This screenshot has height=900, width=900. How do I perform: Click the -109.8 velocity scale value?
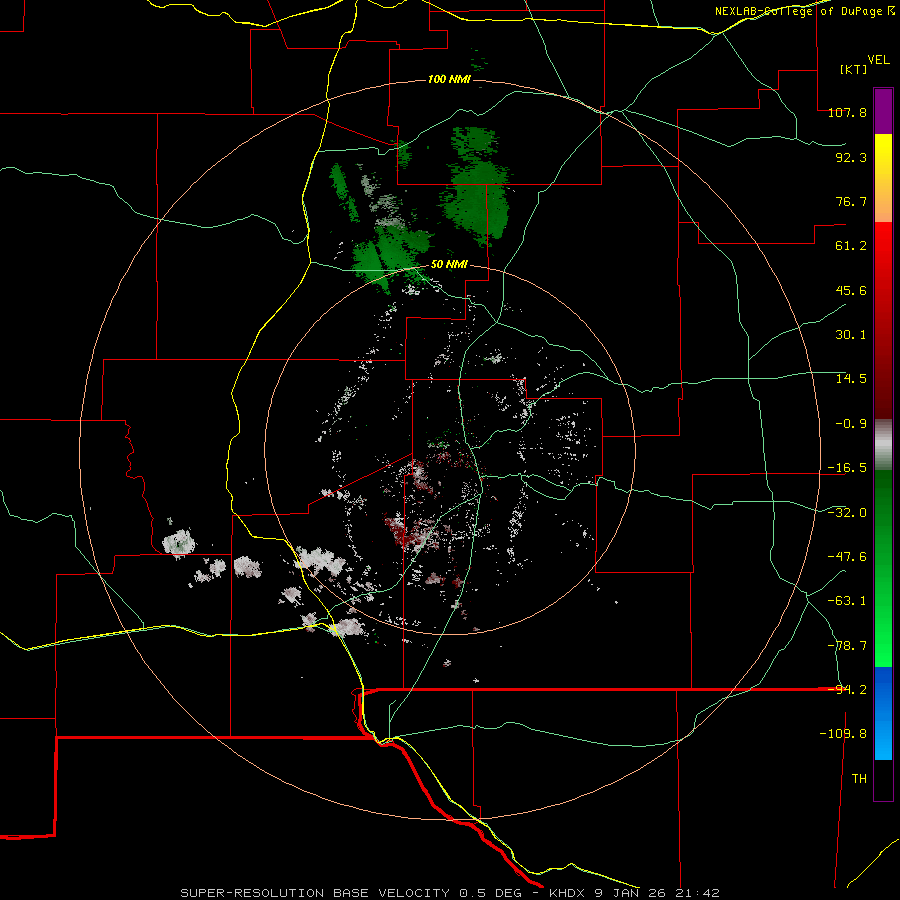point(843,734)
